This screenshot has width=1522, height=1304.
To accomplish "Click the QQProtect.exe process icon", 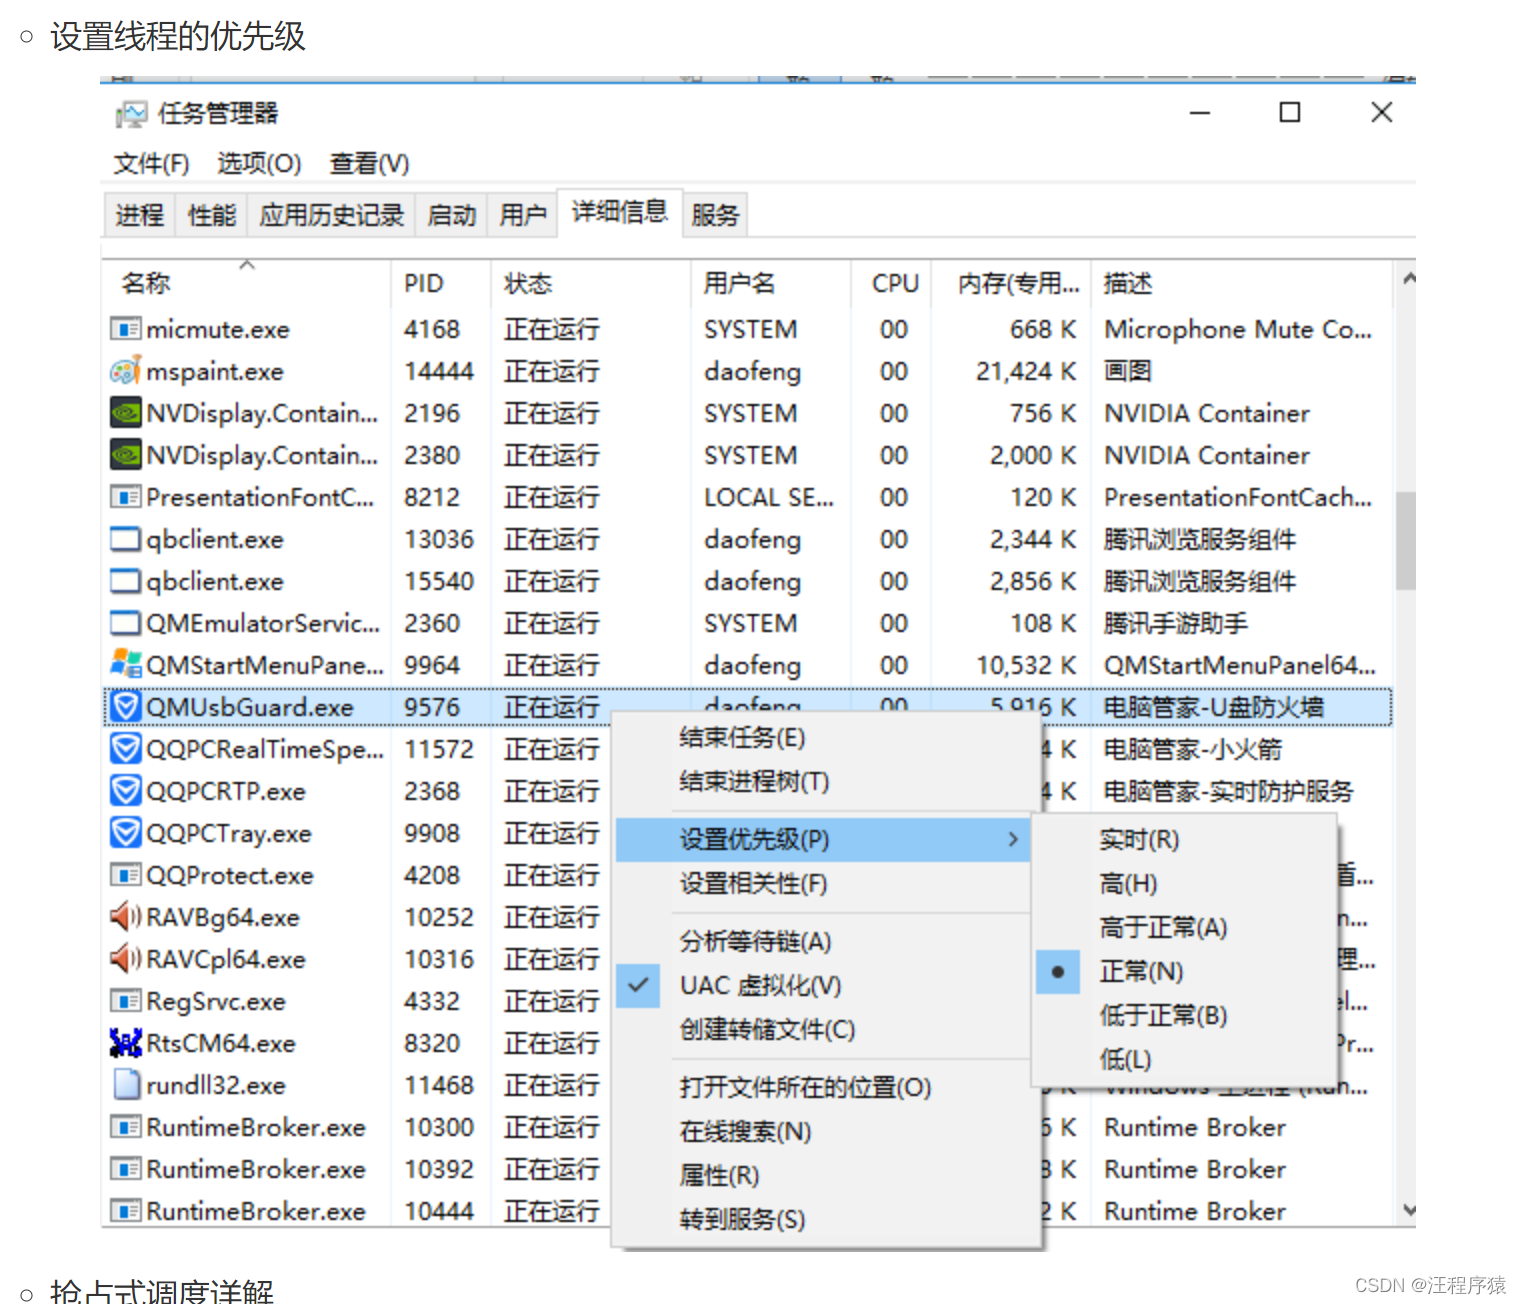I will coord(125,875).
